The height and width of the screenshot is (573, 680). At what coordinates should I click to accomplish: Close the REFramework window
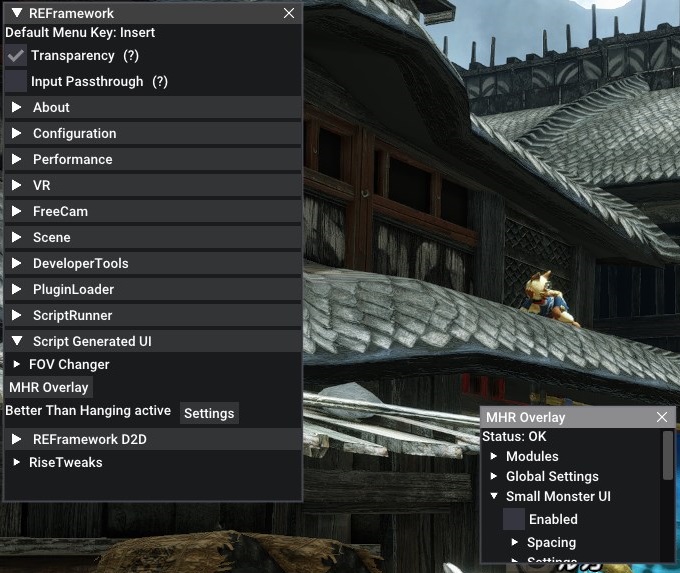point(289,13)
